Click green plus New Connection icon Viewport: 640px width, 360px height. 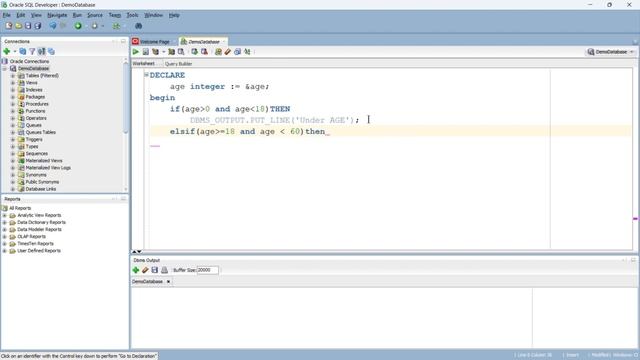point(7,51)
